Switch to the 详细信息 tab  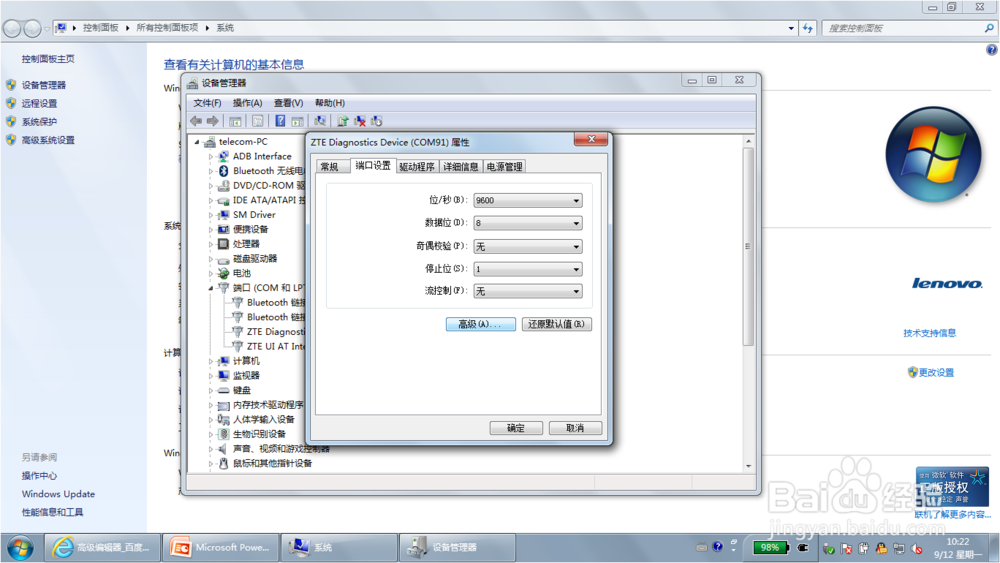coord(461,166)
